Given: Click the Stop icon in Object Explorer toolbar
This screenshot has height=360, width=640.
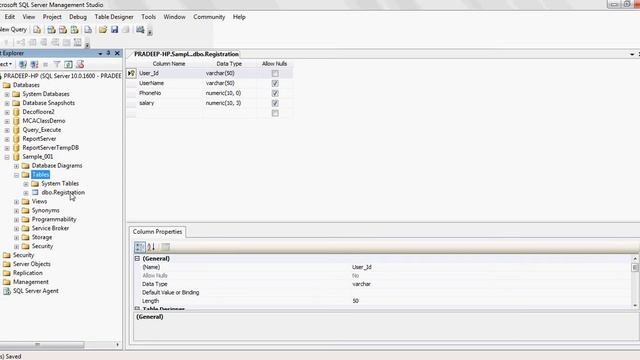Looking at the screenshot, I should pyautogui.click(x=46, y=64).
